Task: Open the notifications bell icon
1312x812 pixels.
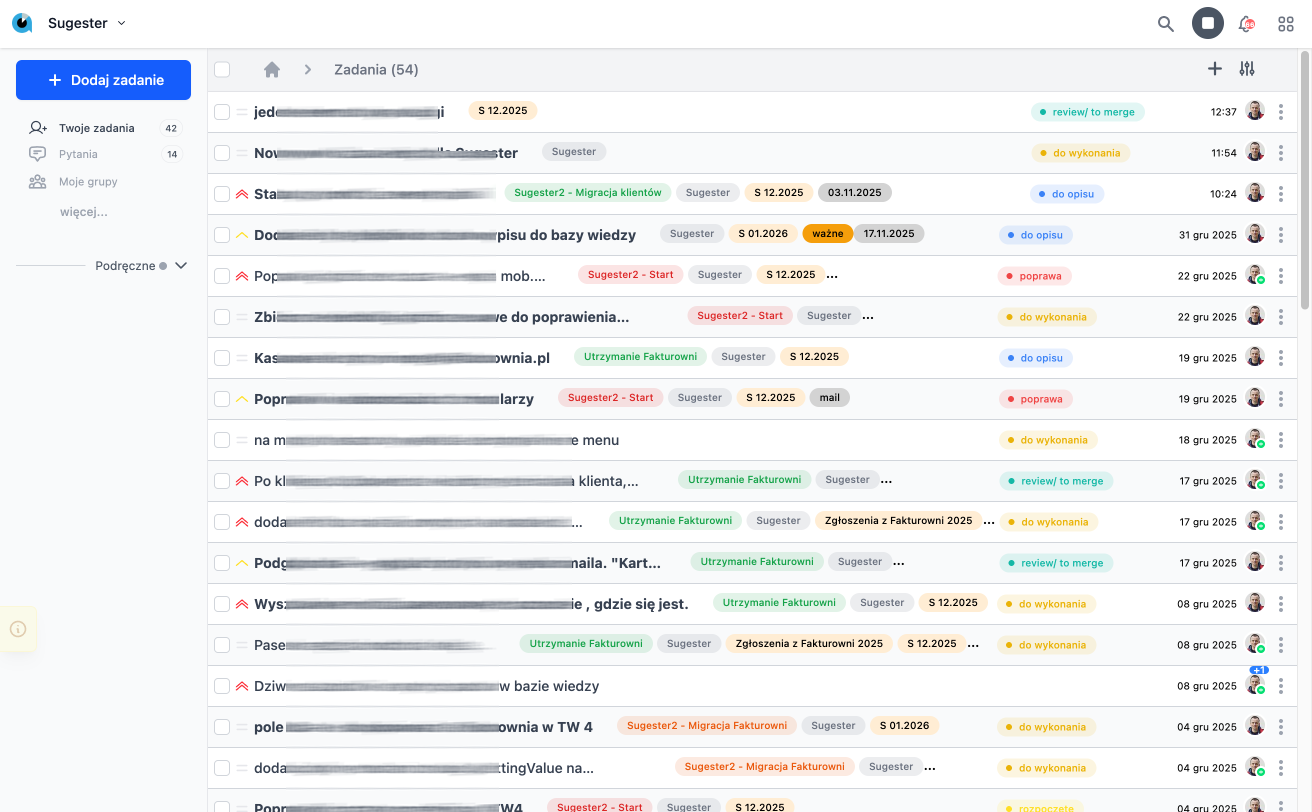Action: [x=1246, y=24]
